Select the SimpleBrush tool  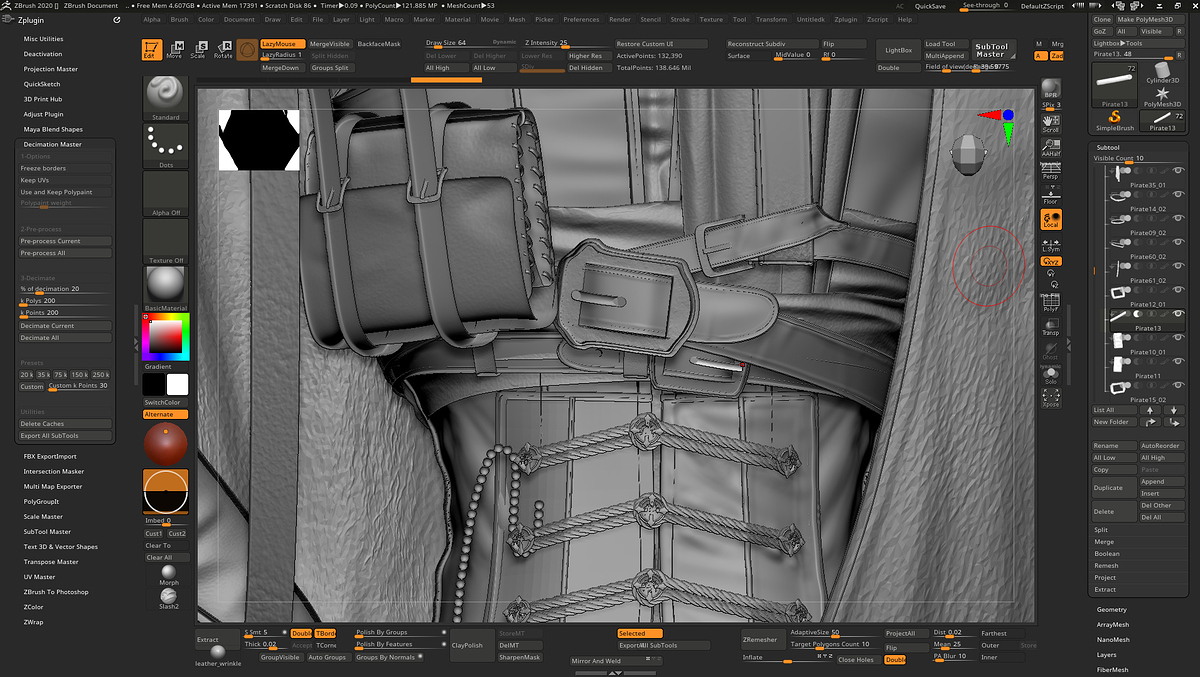pos(1114,121)
